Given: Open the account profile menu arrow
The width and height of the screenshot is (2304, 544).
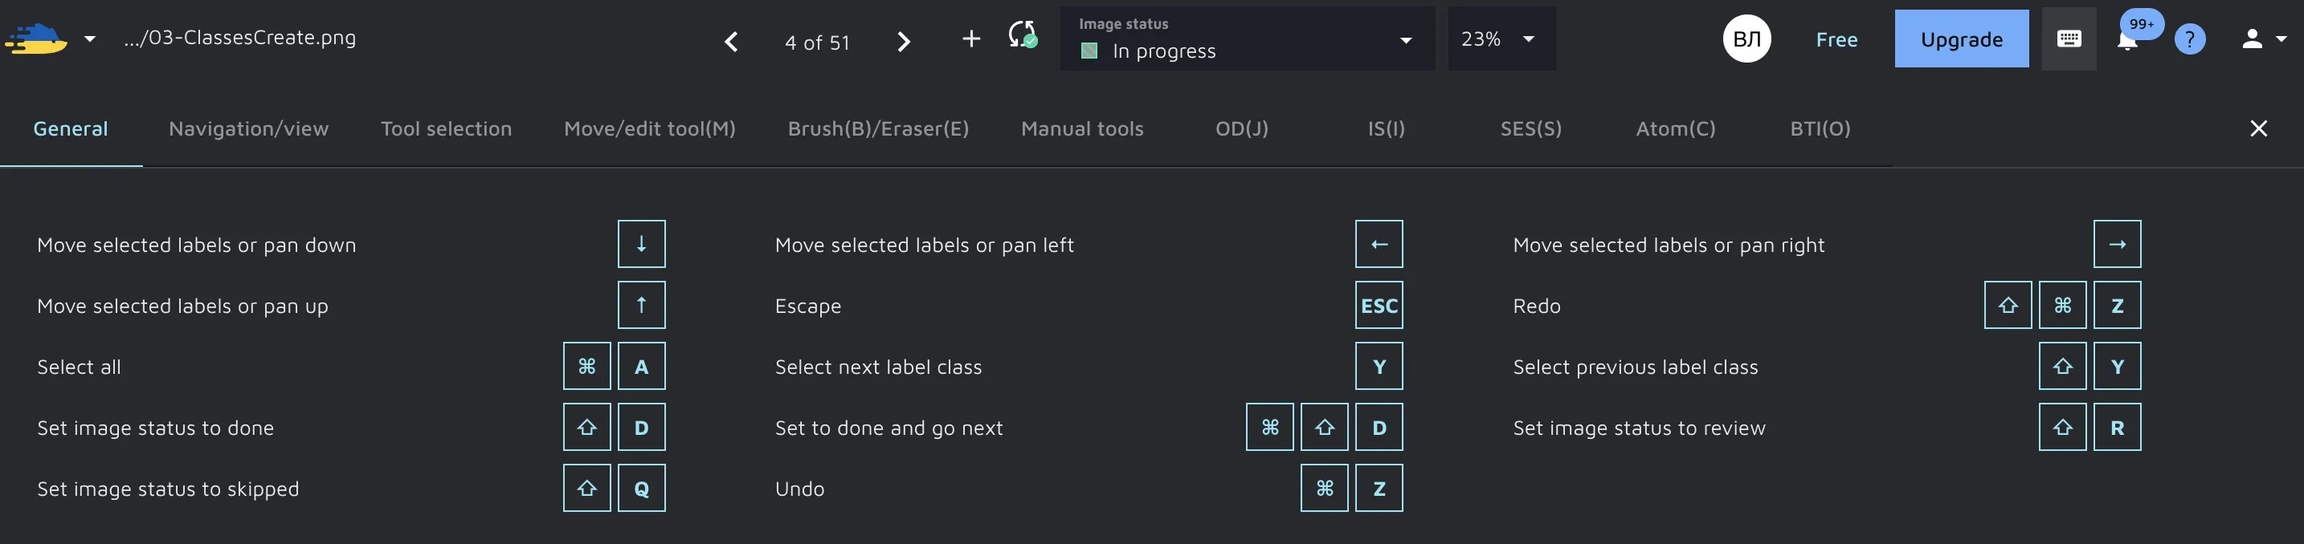Looking at the screenshot, I should tap(2281, 39).
